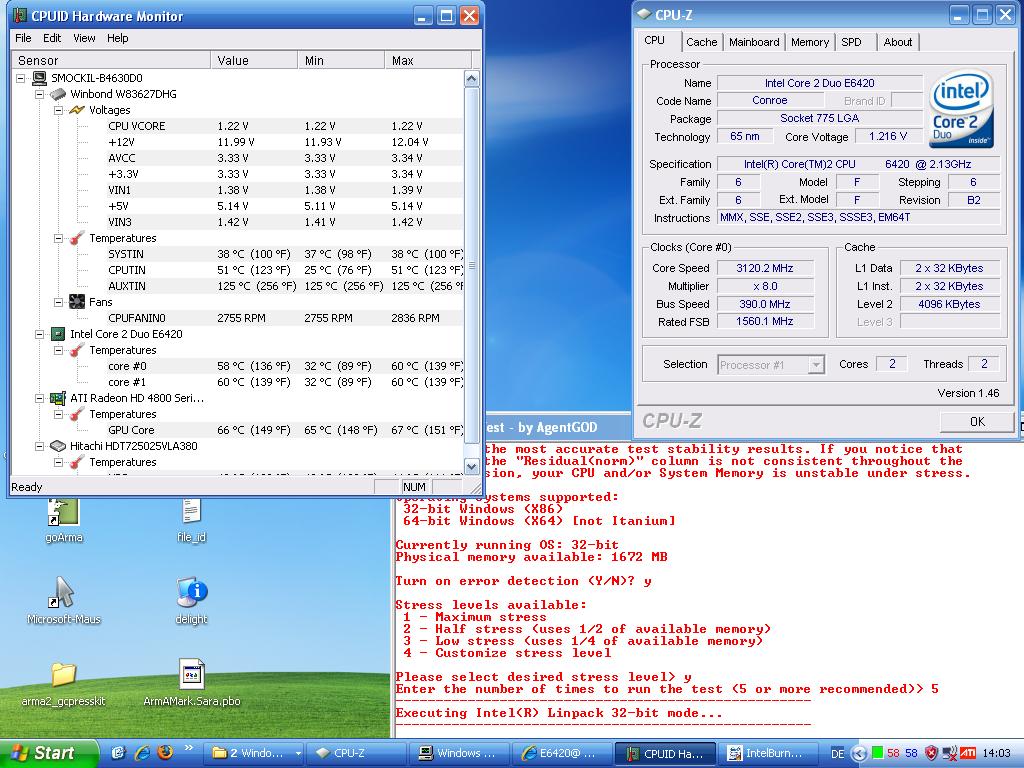1024x768 pixels.
Task: Open the View menu in Hardware Monitor
Action: click(x=84, y=38)
